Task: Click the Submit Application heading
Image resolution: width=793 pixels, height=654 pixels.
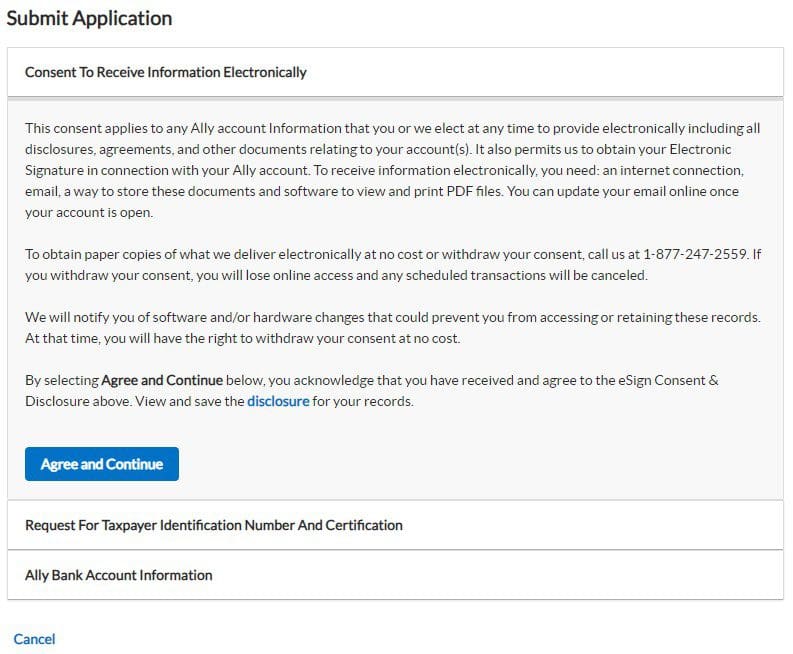Action: coord(89,18)
